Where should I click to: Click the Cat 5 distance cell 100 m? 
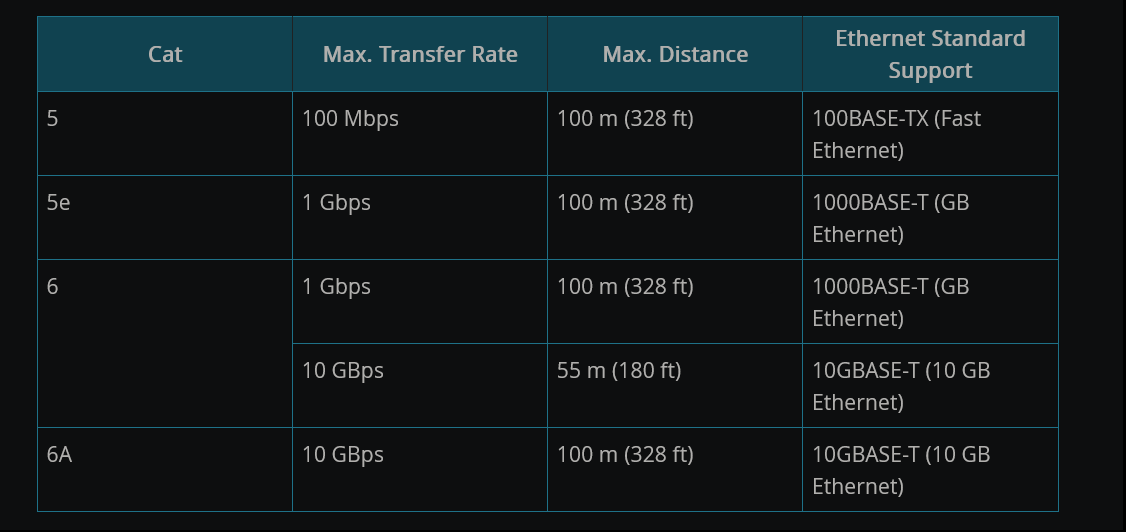coord(675,134)
